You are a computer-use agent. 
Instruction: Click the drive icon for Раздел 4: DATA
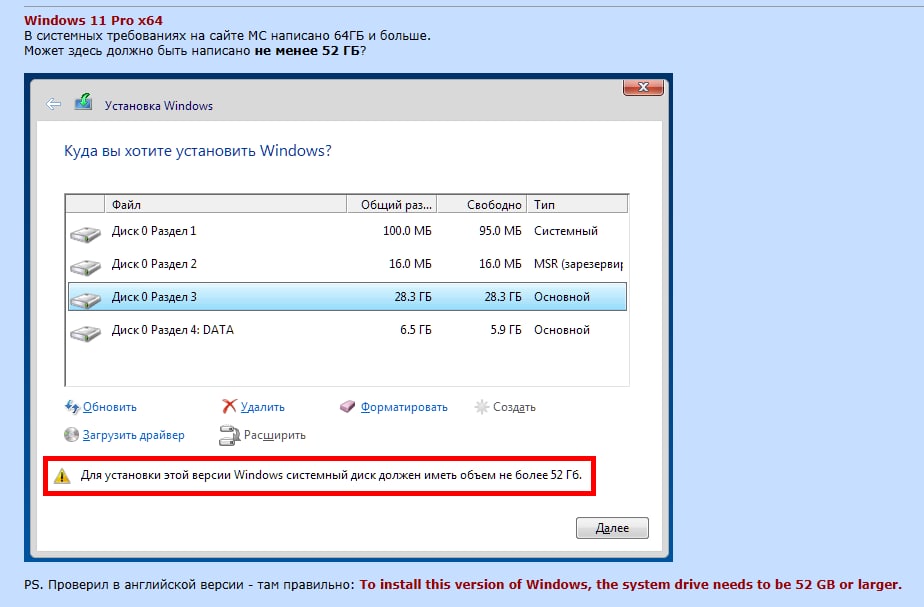(x=85, y=333)
